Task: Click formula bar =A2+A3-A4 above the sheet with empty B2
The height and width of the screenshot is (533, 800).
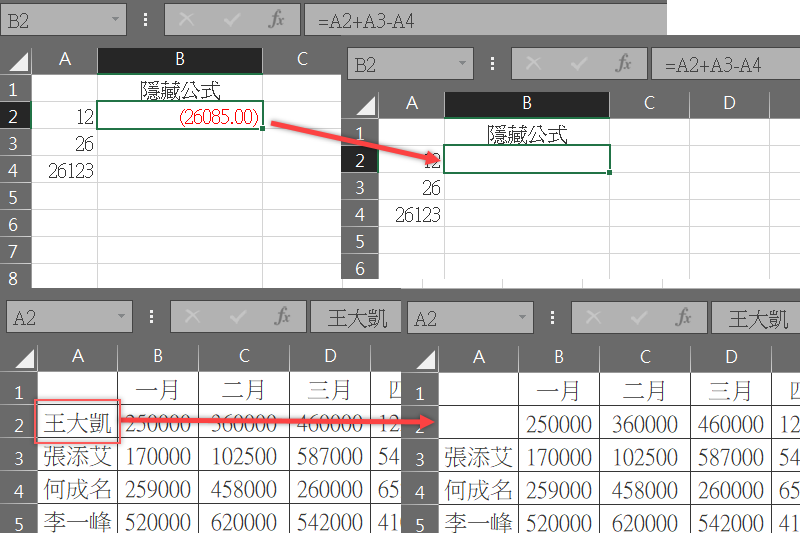Action: click(726, 64)
